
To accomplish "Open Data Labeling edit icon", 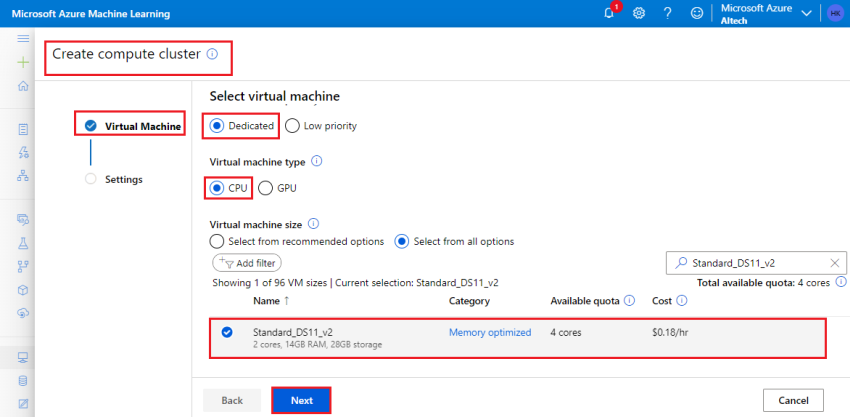I will [x=23, y=403].
